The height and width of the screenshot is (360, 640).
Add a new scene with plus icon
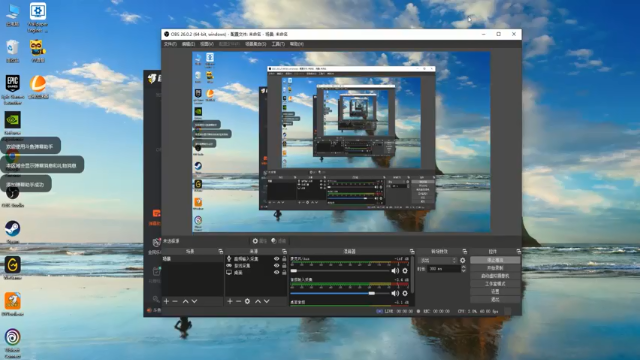click(x=166, y=301)
